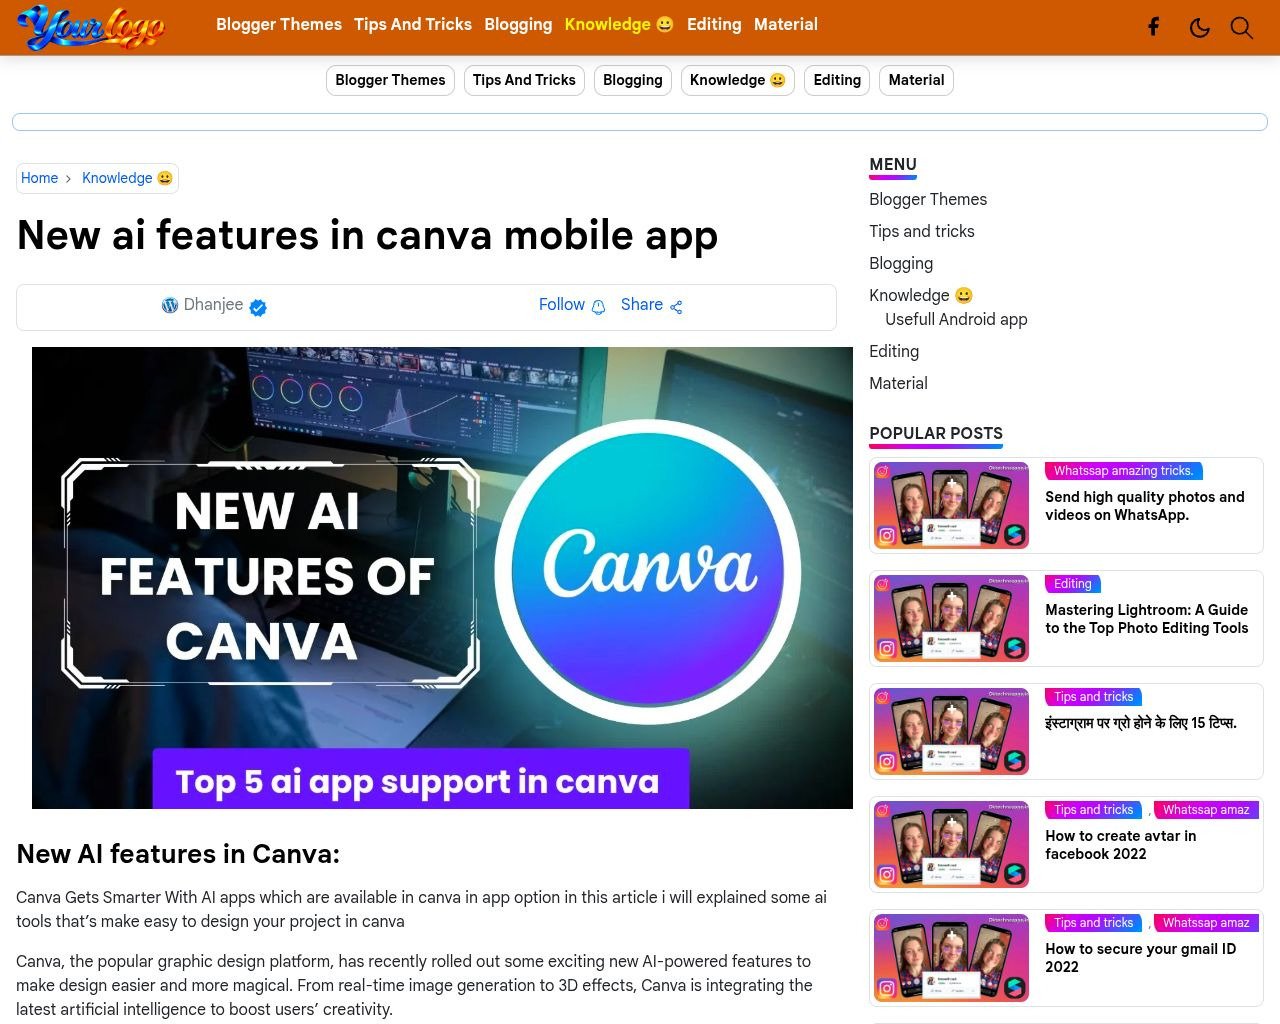This screenshot has width=1280, height=1024.
Task: Open Blogger Themes in sidebar menu
Action: pyautogui.click(x=928, y=199)
